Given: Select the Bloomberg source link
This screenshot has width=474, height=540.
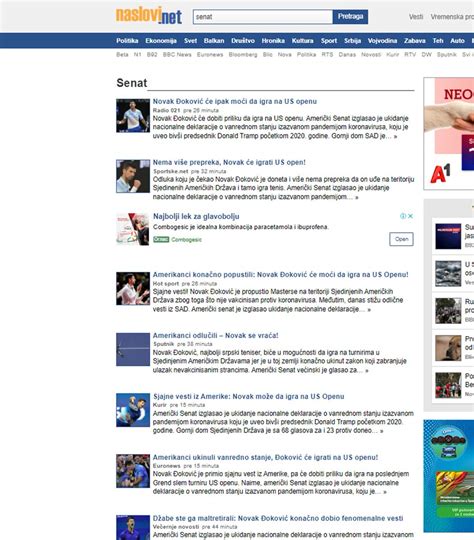Looking at the screenshot, I should tap(243, 54).
